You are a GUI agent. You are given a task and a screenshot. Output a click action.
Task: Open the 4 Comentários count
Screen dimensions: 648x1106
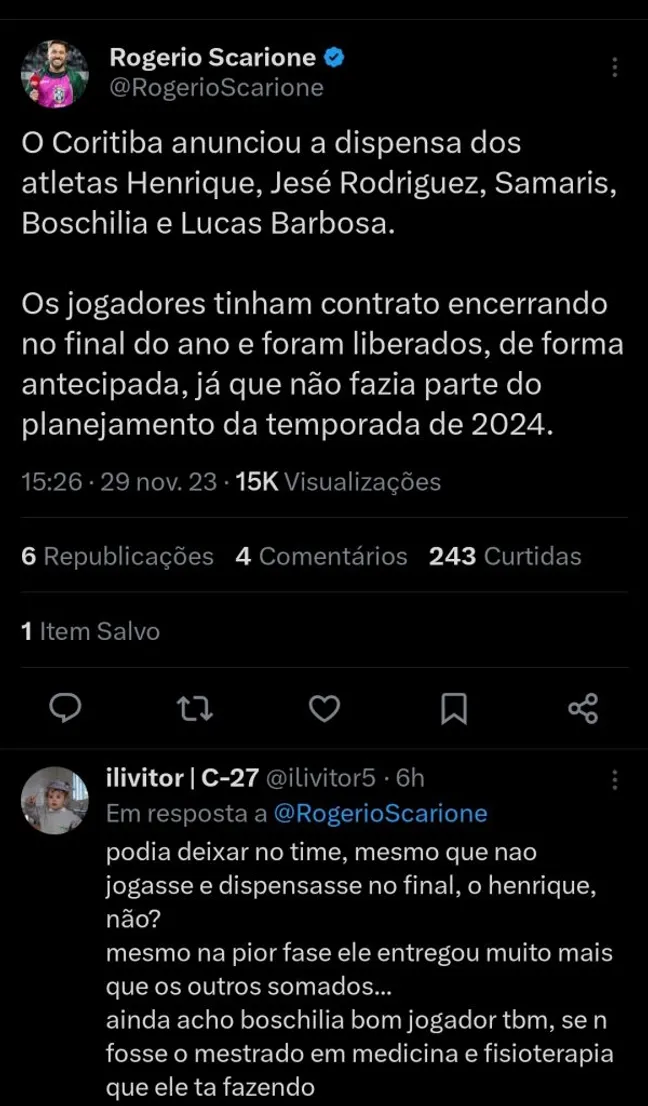(321, 556)
